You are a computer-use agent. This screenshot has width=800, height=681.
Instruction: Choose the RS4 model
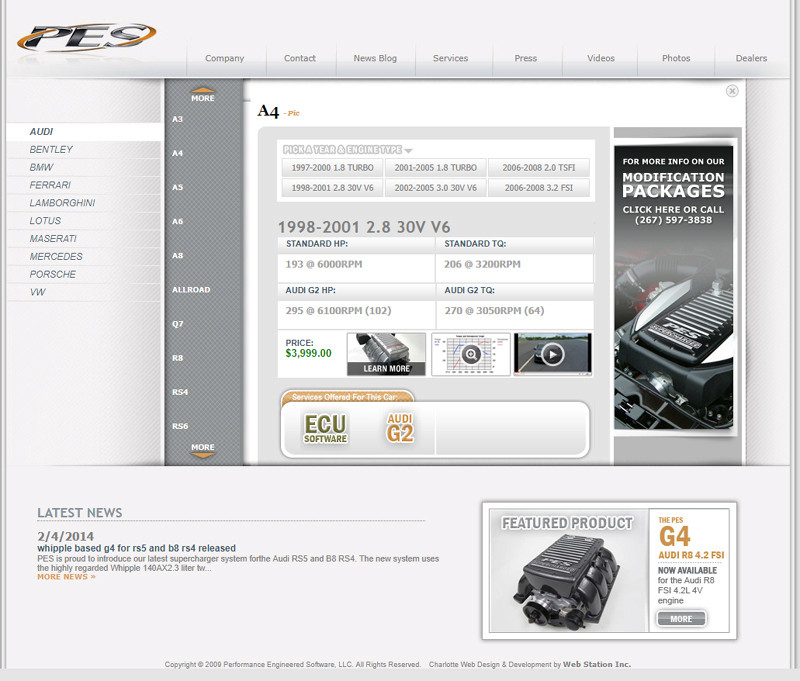180,392
